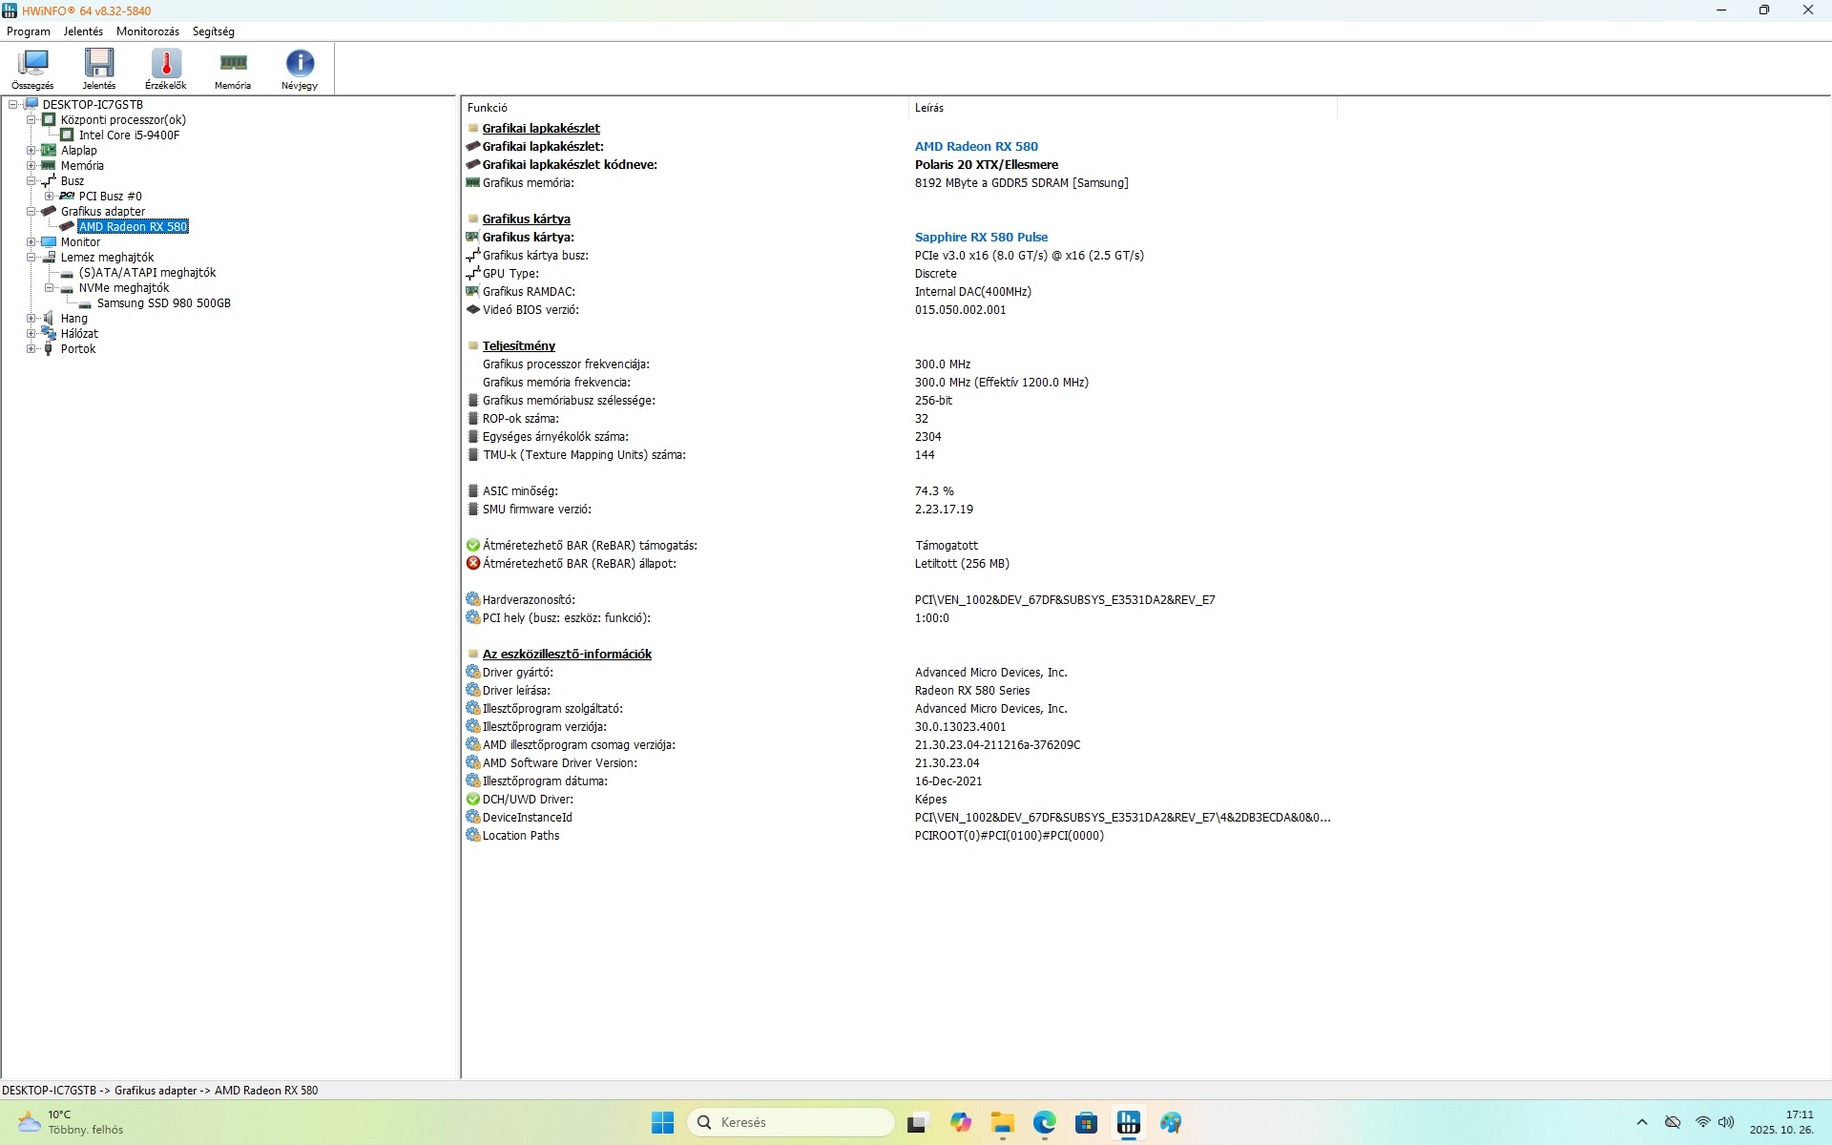Select the Location Paths row

[898, 836]
